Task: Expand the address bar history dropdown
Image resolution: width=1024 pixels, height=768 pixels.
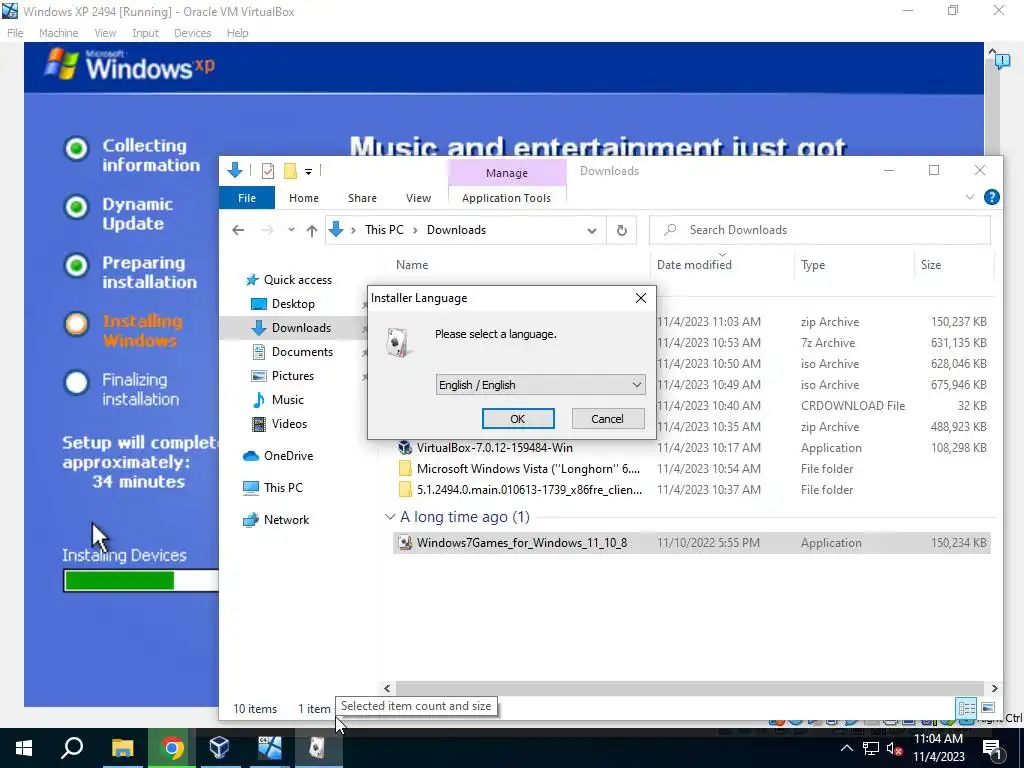Action: (x=592, y=231)
